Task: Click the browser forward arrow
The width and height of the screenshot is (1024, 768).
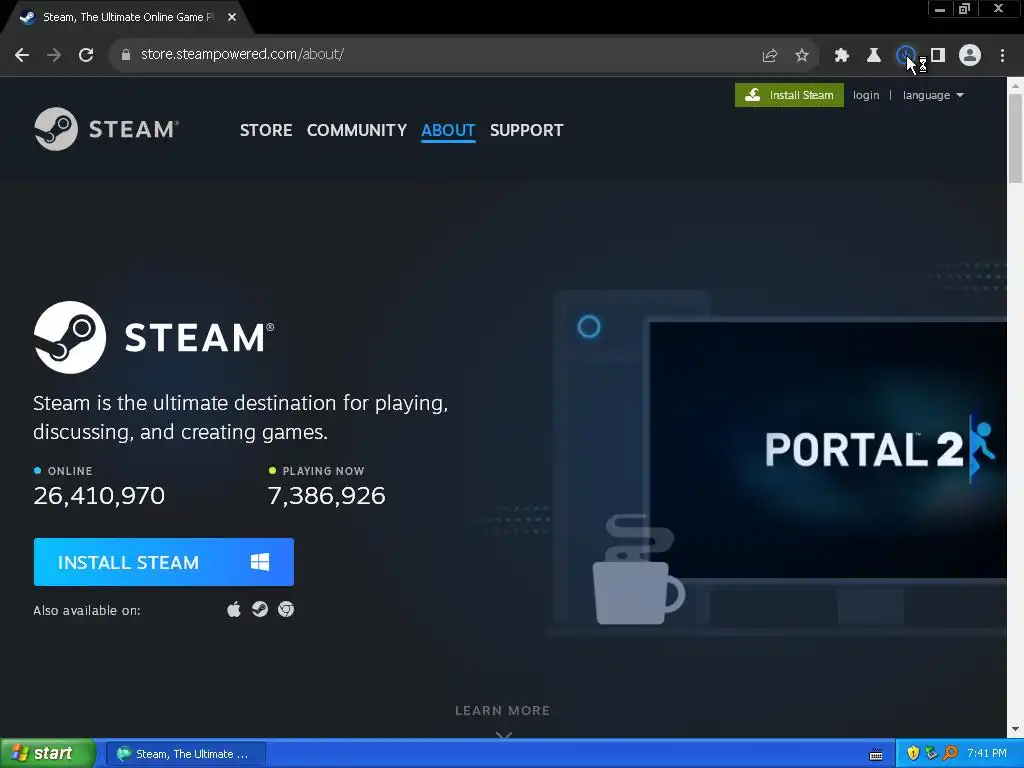Action: click(x=54, y=55)
